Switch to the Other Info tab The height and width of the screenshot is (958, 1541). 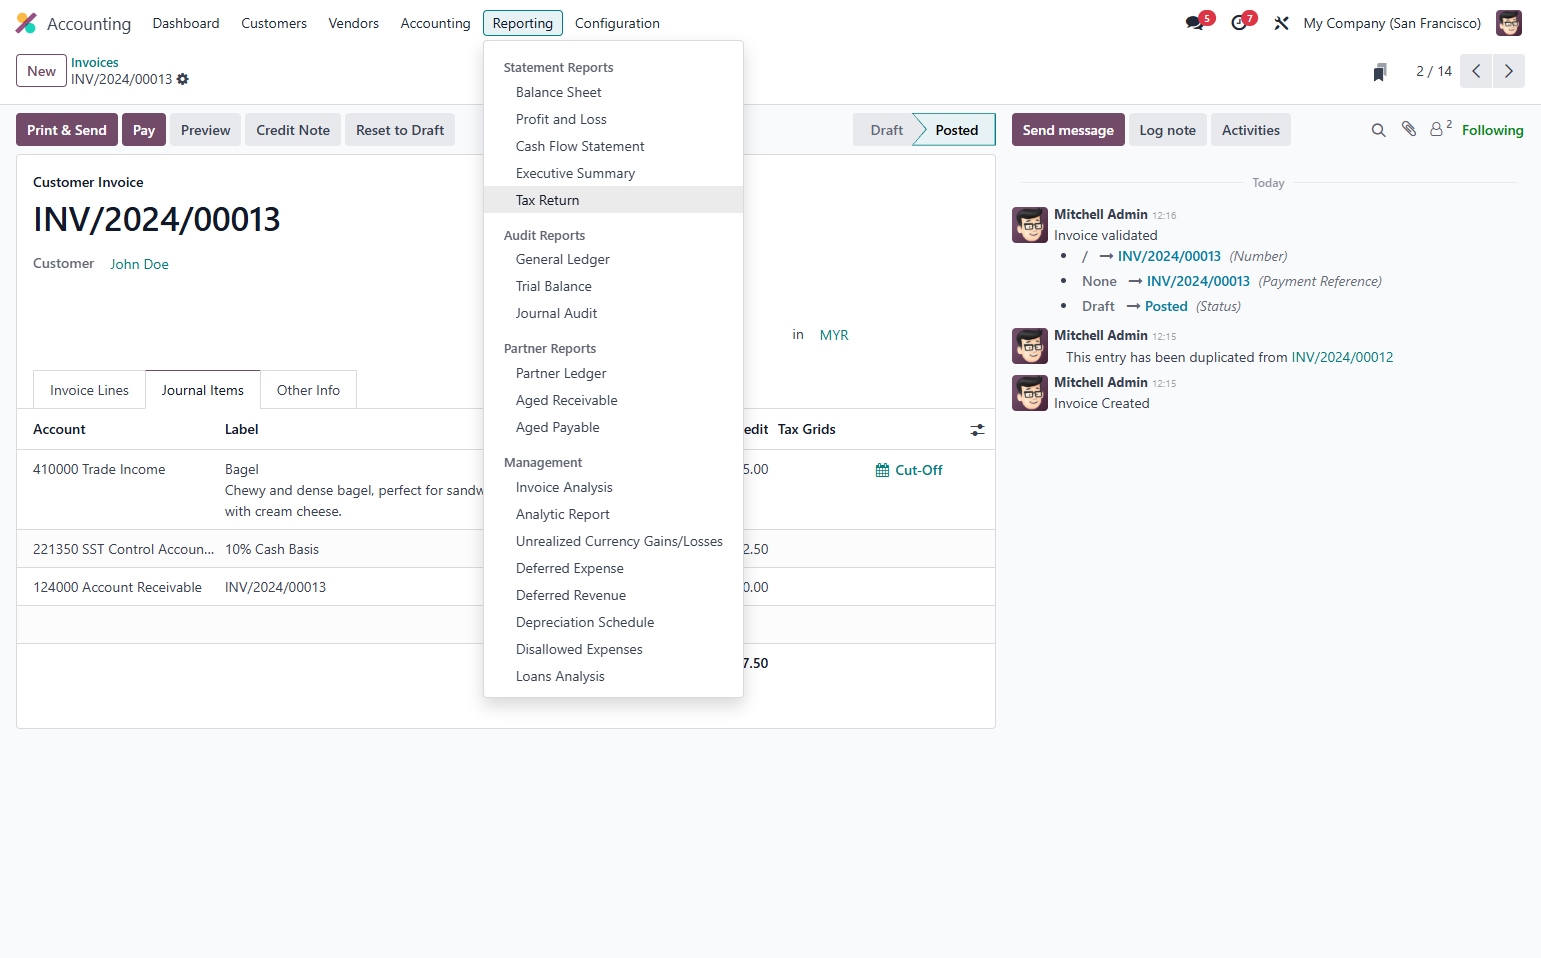tap(308, 390)
